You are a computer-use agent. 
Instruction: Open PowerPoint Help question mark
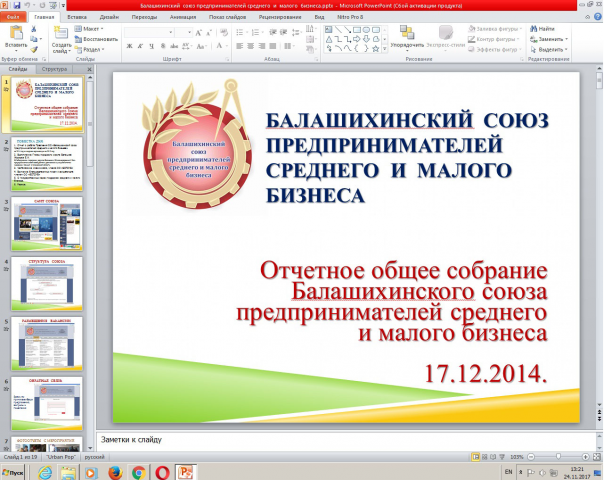coord(597,17)
